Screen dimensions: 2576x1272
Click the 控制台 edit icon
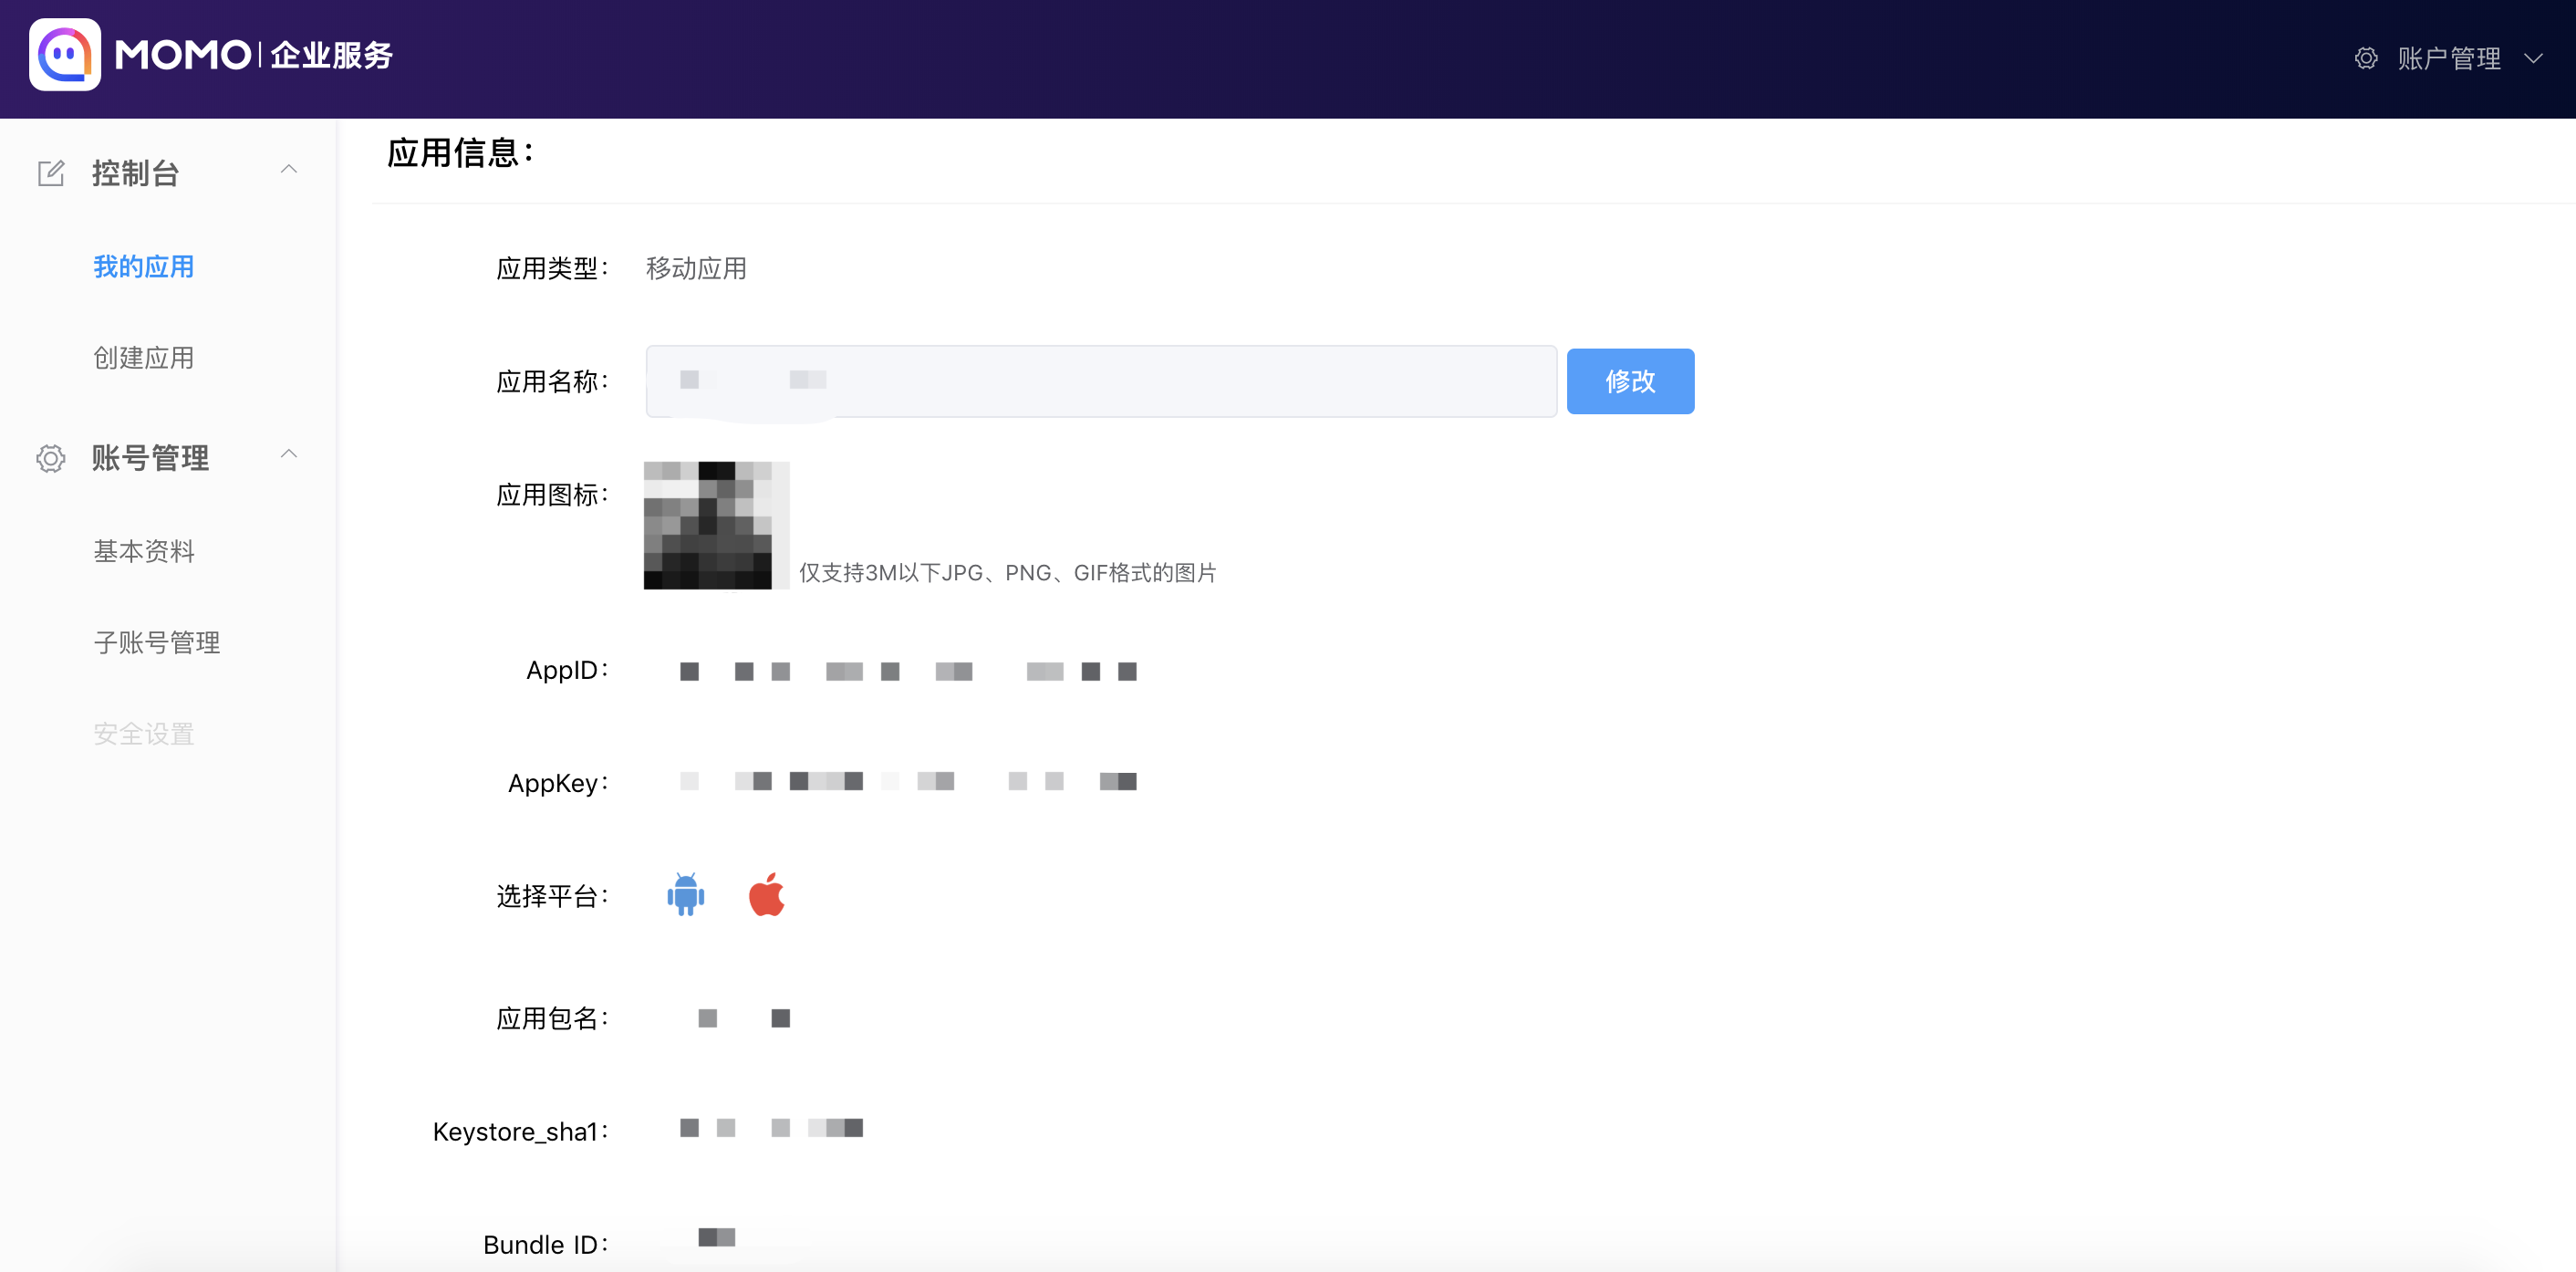click(x=51, y=173)
